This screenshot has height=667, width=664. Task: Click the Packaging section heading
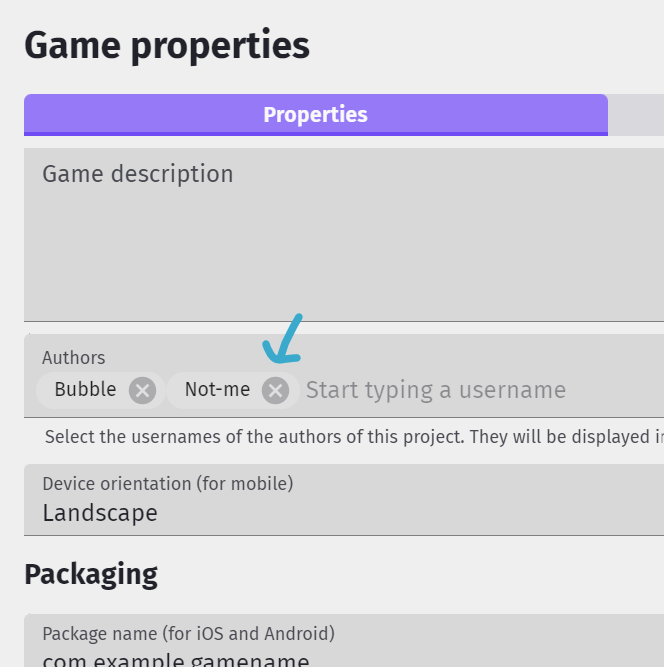point(91,574)
